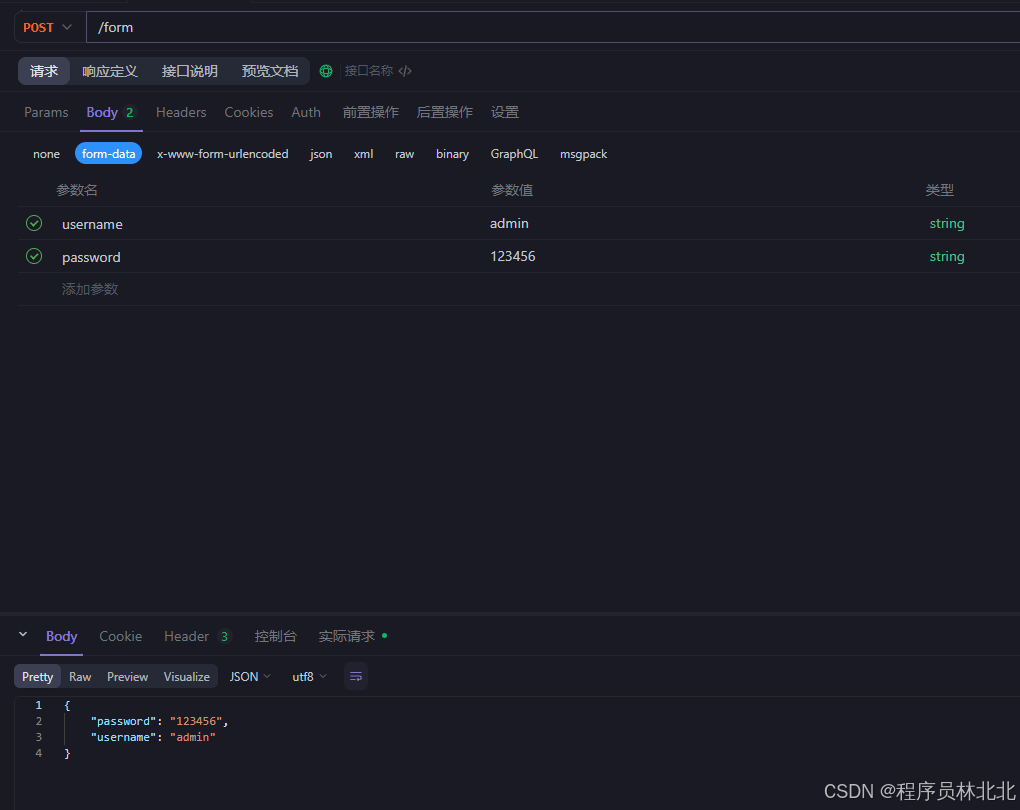Image resolution: width=1020 pixels, height=810 pixels.
Task: Click the password parameter name cell
Action: [91, 257]
